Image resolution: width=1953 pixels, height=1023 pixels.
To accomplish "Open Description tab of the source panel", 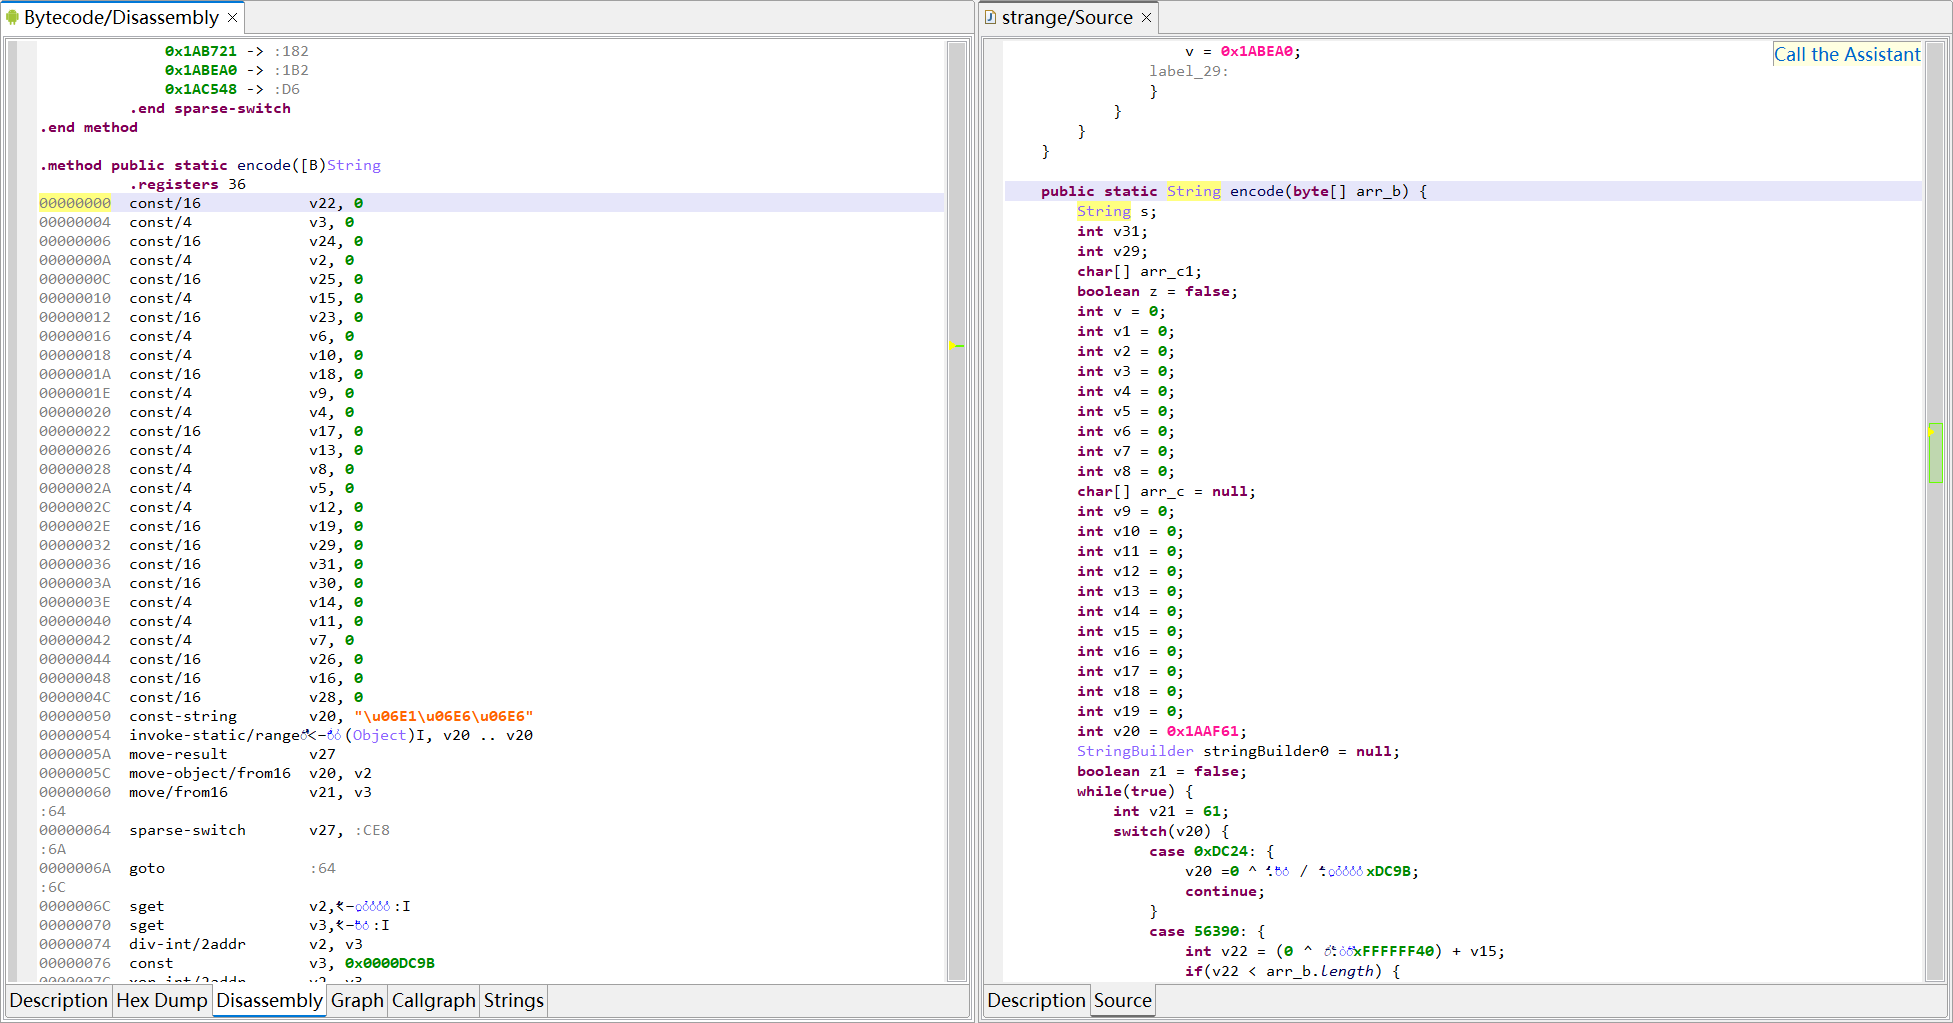I will tap(1035, 1001).
